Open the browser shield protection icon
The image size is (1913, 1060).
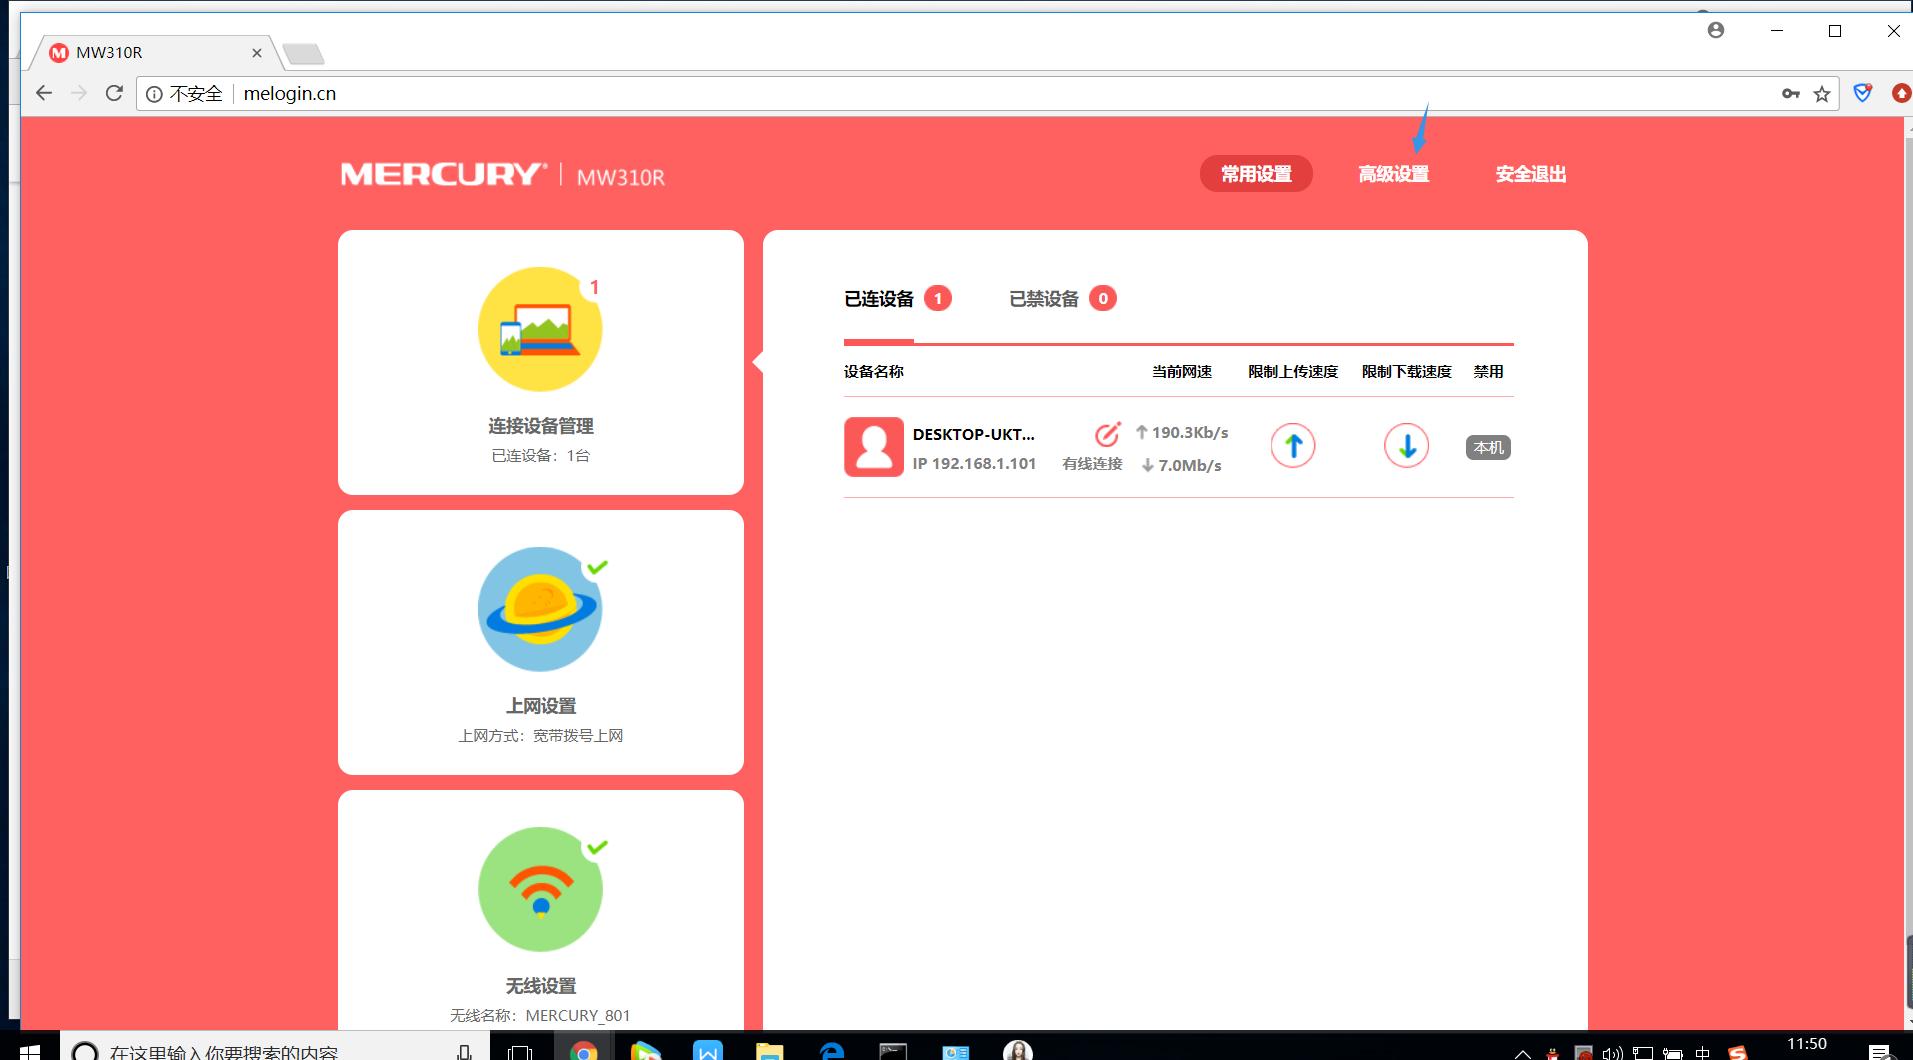tap(1862, 93)
